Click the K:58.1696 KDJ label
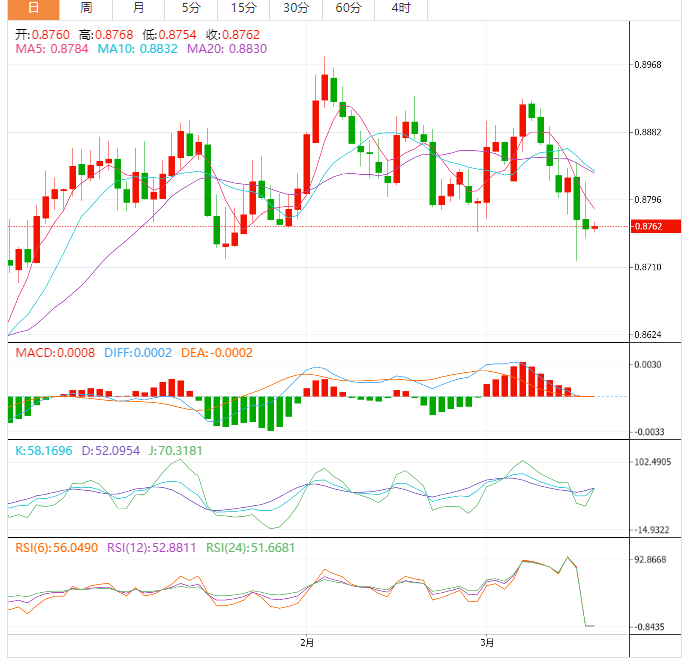 click(44, 451)
